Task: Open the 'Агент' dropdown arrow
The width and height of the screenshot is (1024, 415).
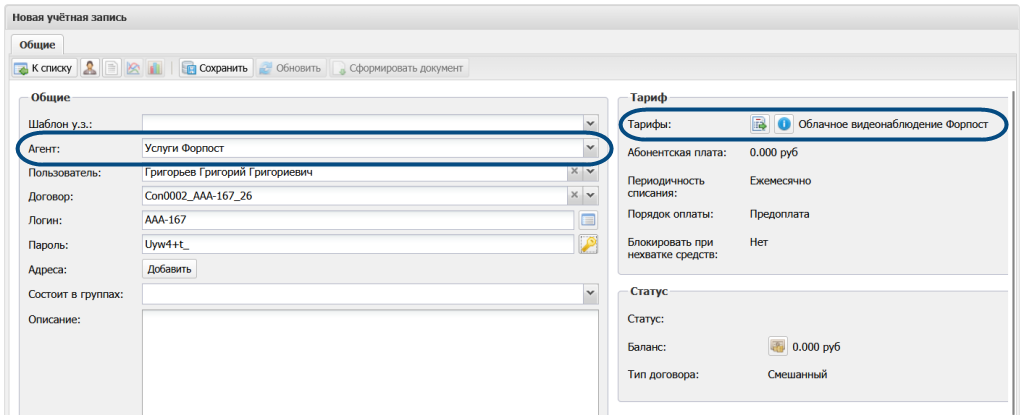Action: pos(590,149)
